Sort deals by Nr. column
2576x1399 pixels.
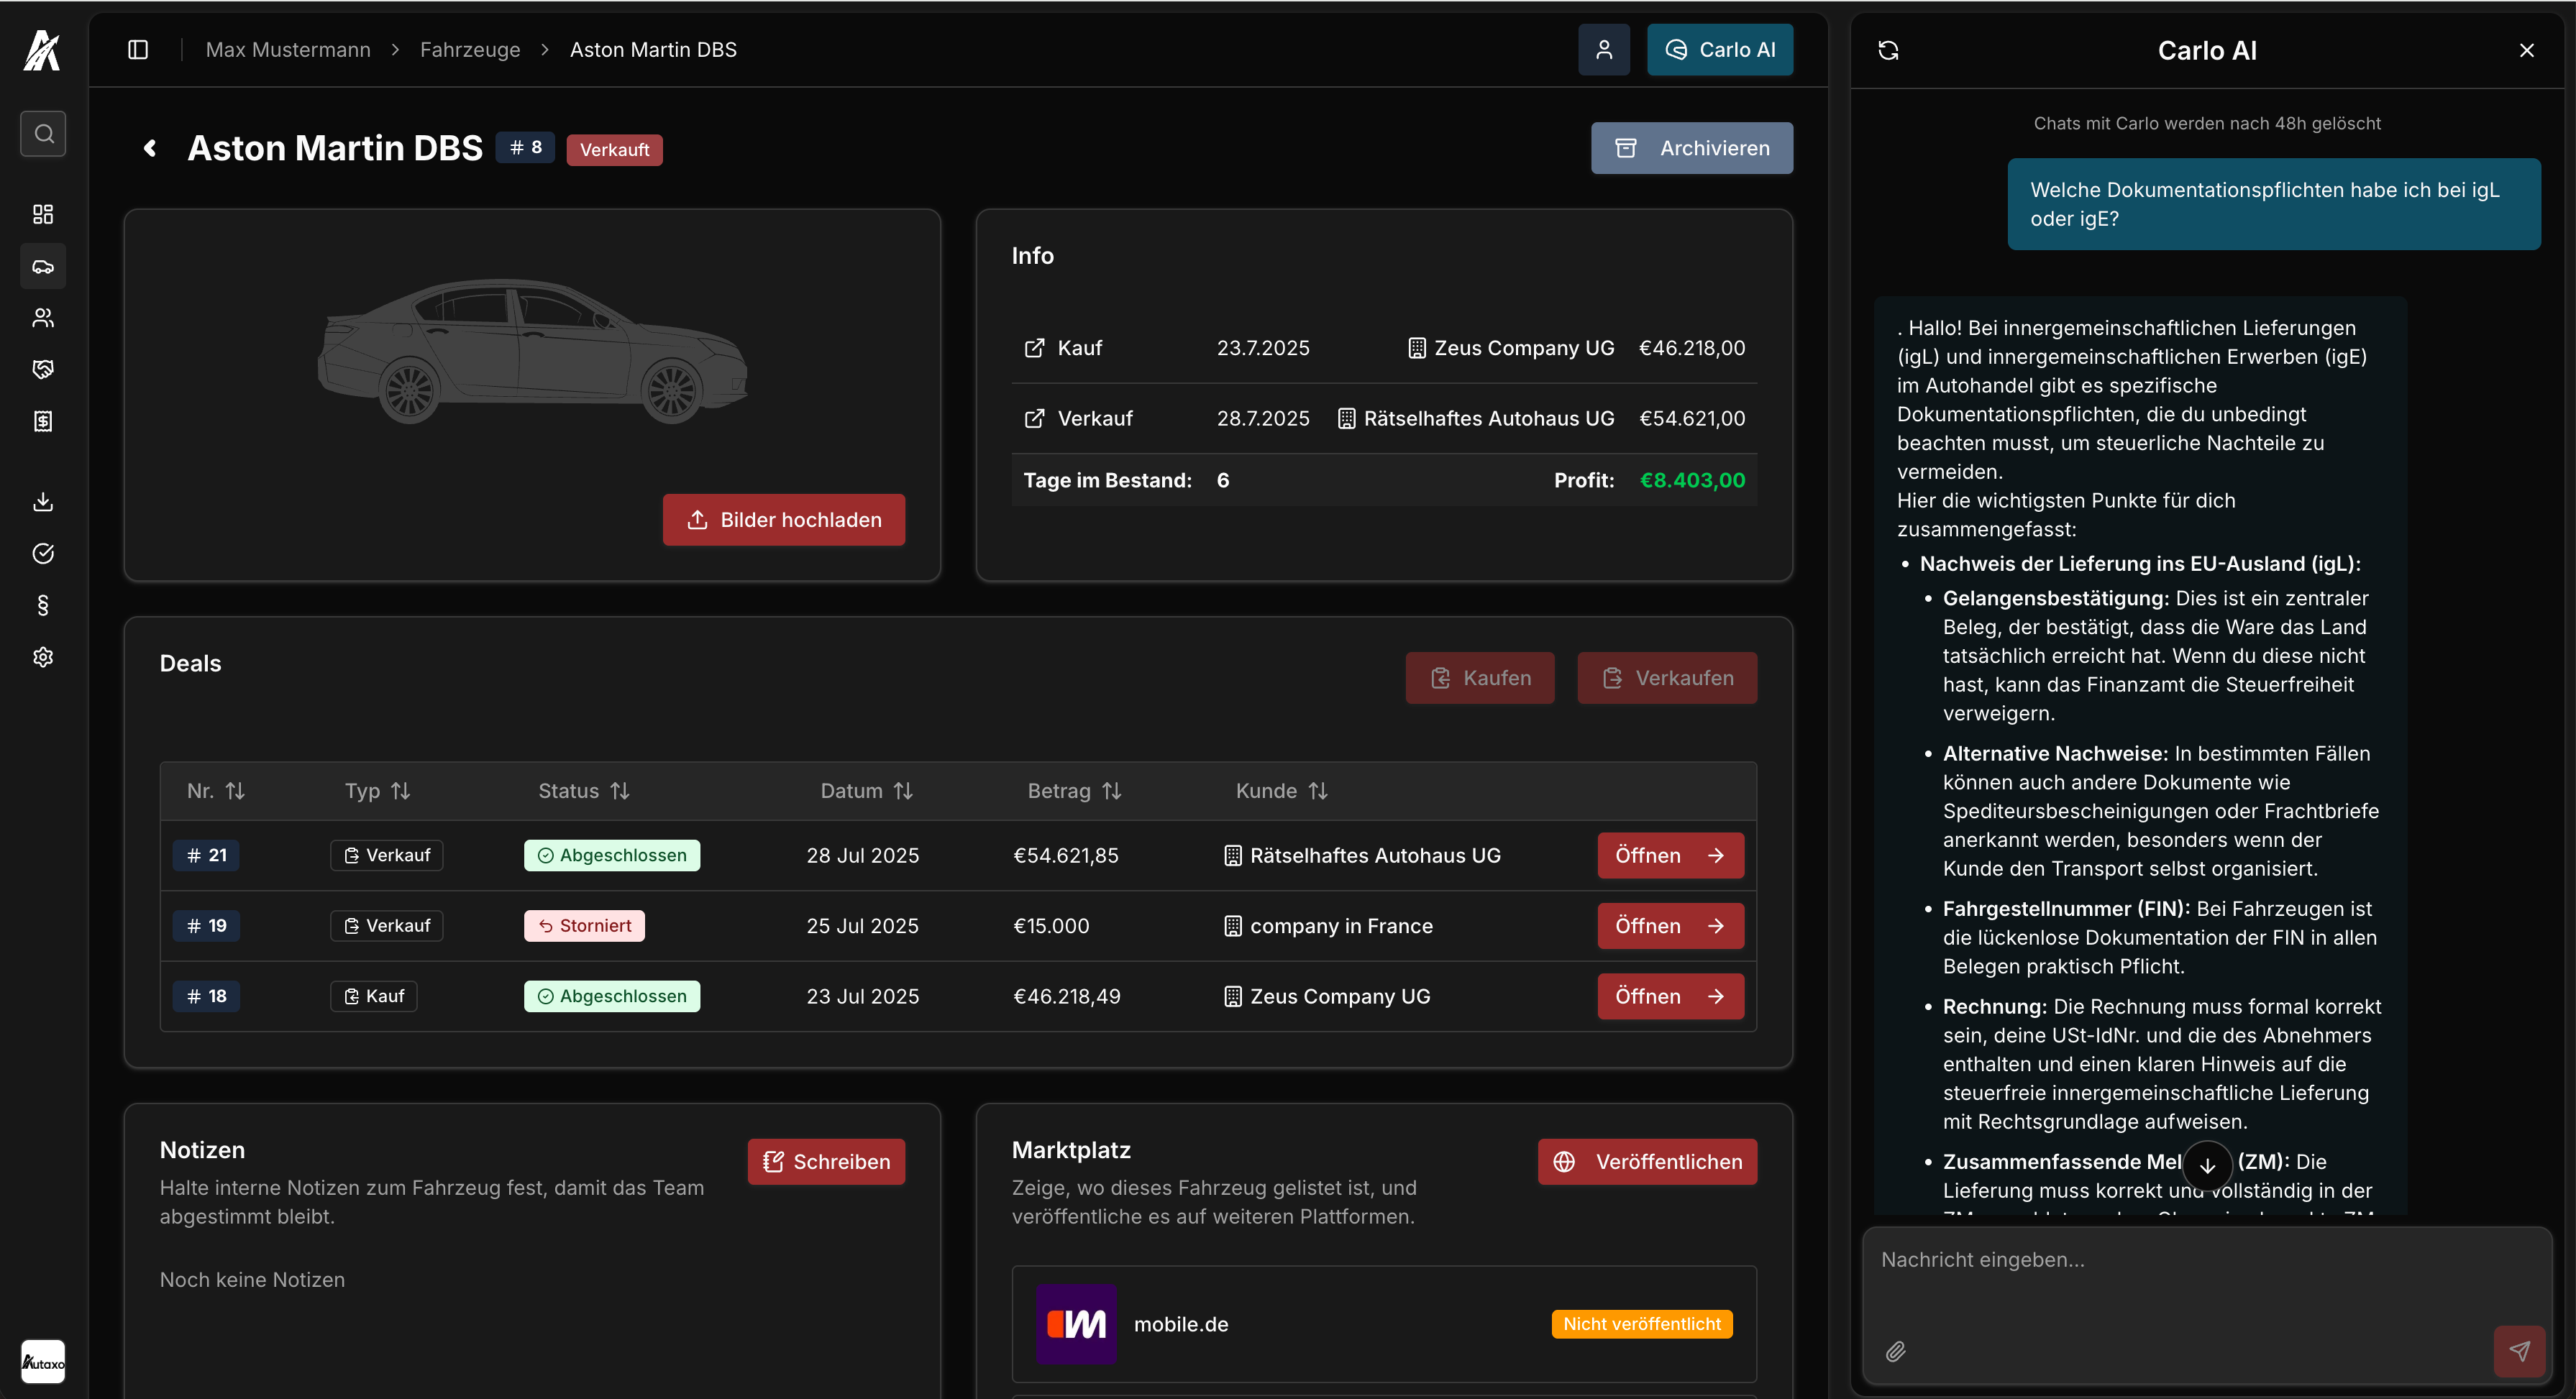tap(216, 791)
